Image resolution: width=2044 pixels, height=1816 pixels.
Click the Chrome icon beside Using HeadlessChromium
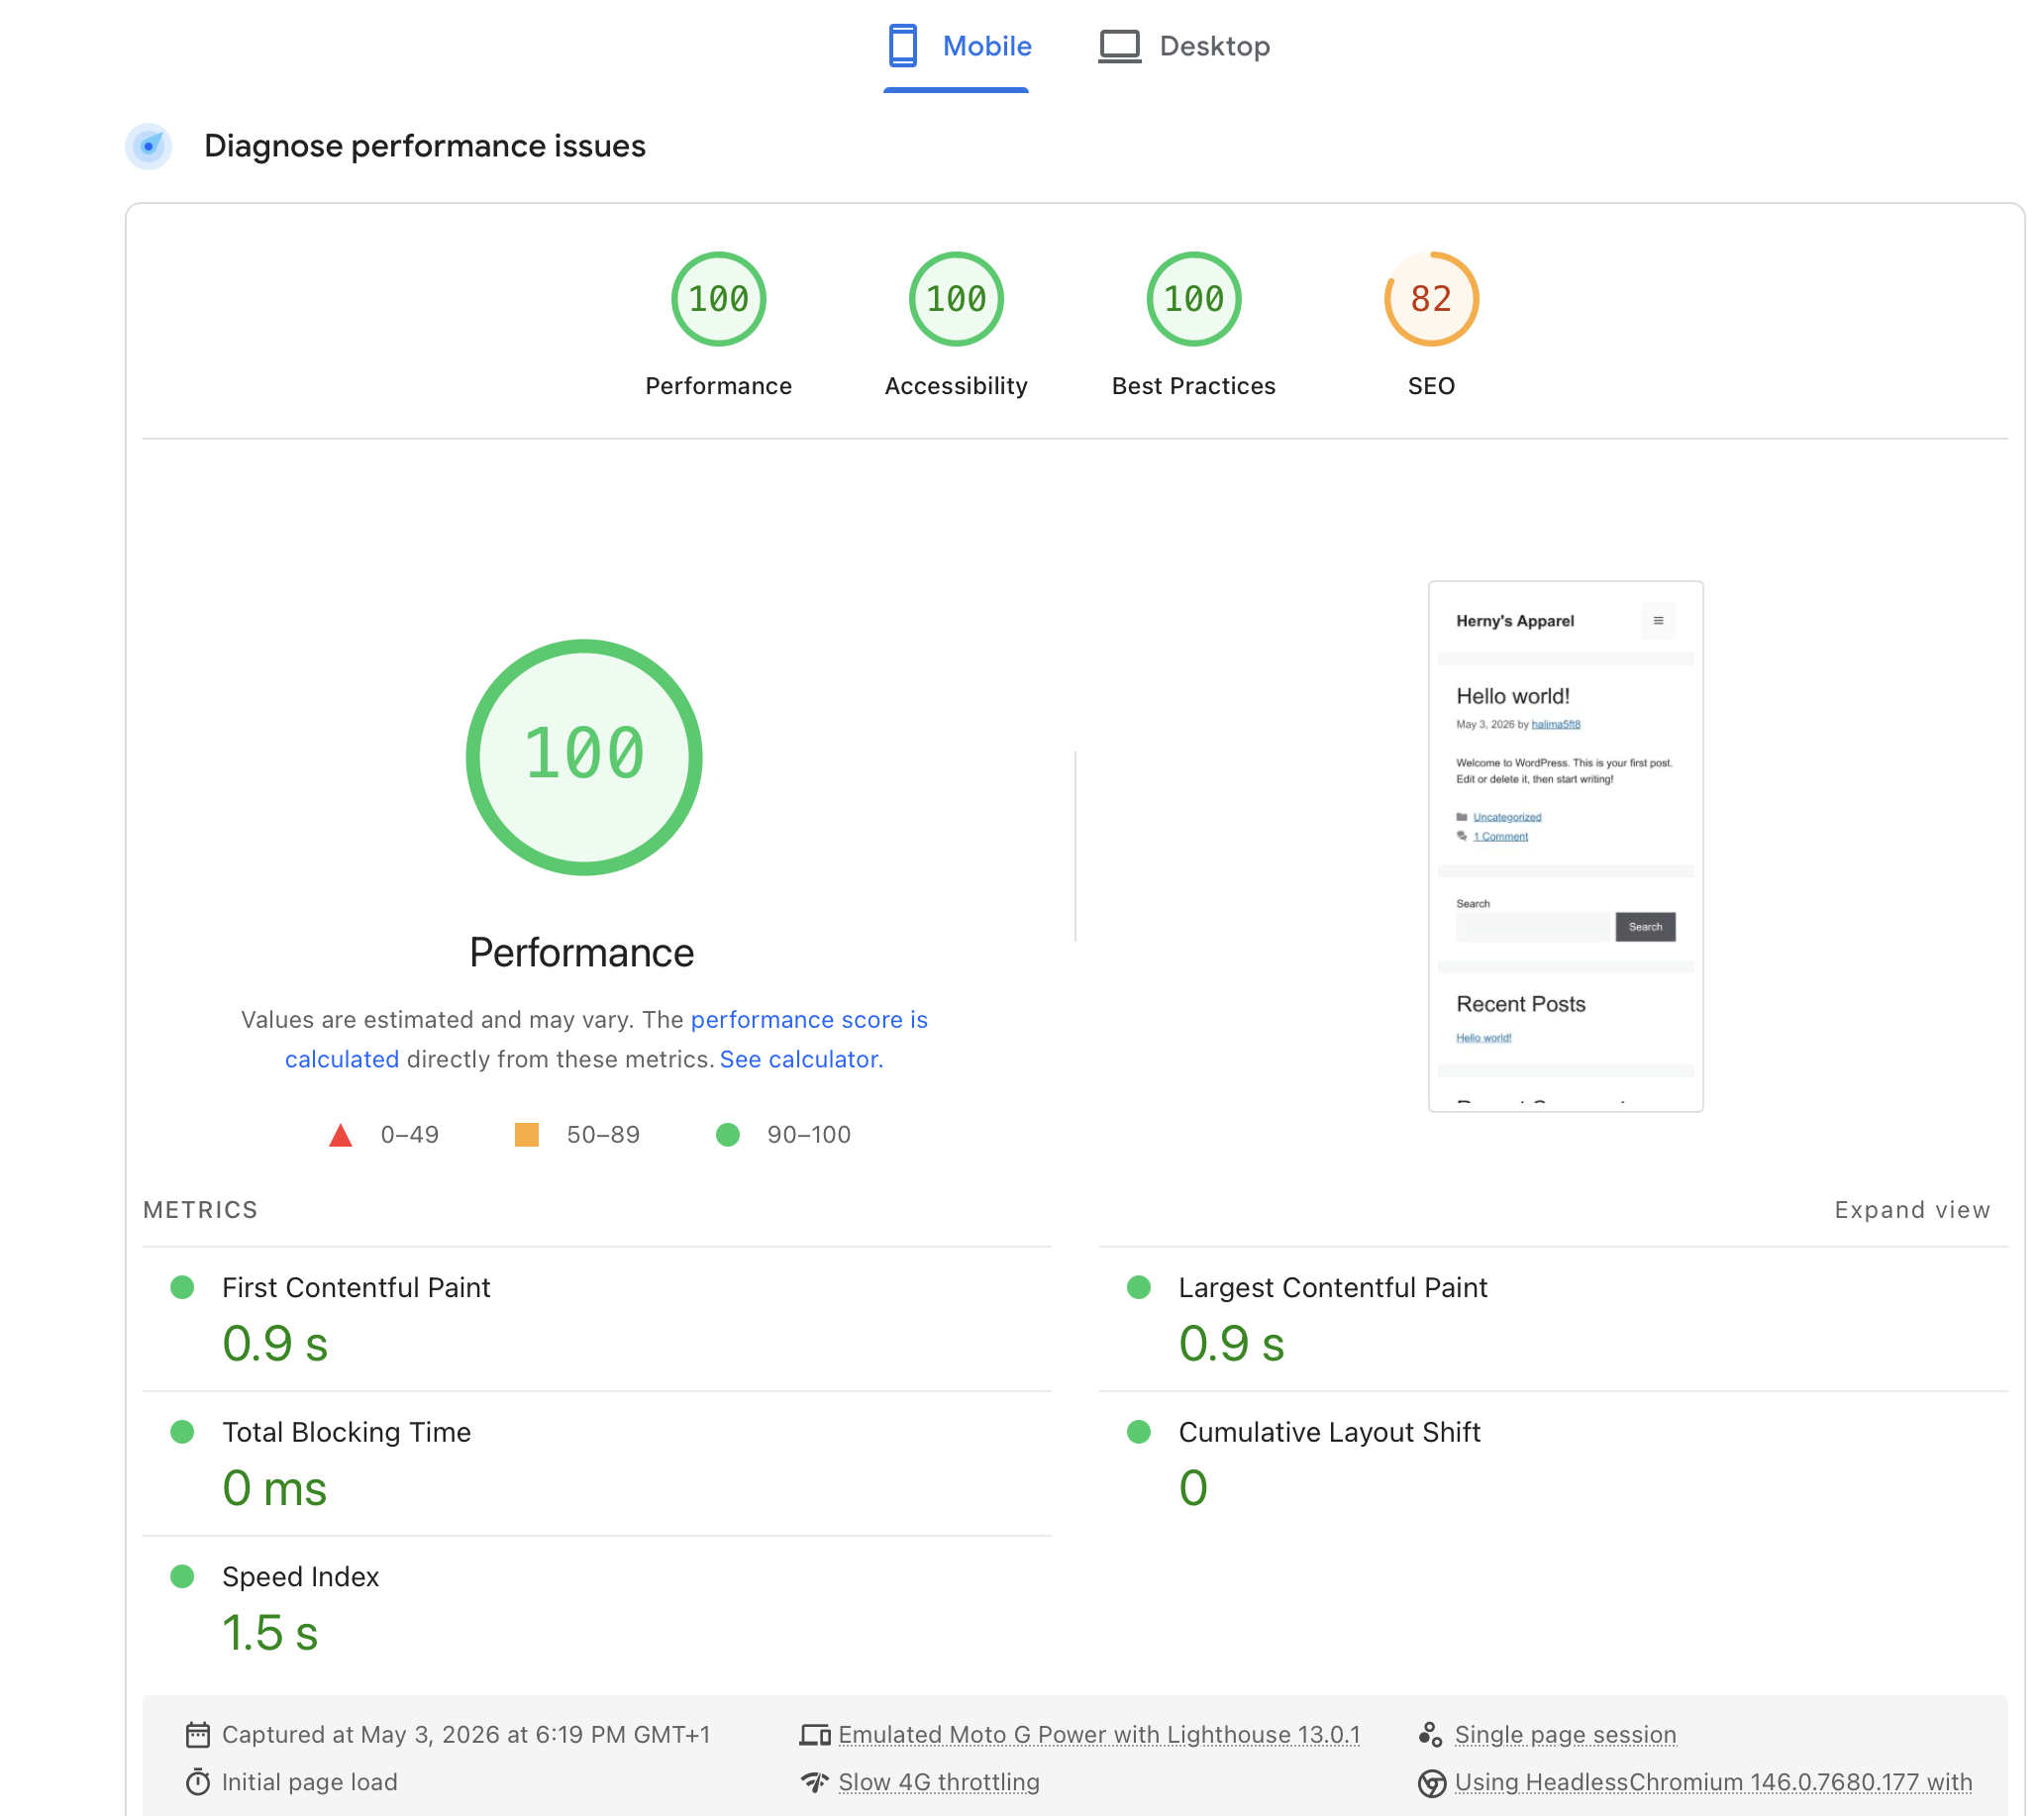(x=1432, y=1783)
